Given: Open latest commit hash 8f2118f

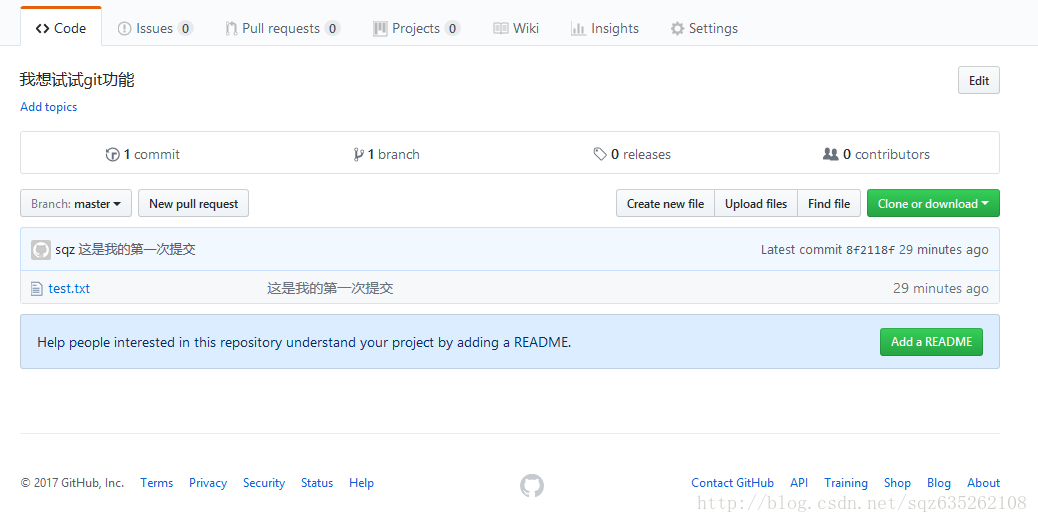Looking at the screenshot, I should (x=870, y=250).
